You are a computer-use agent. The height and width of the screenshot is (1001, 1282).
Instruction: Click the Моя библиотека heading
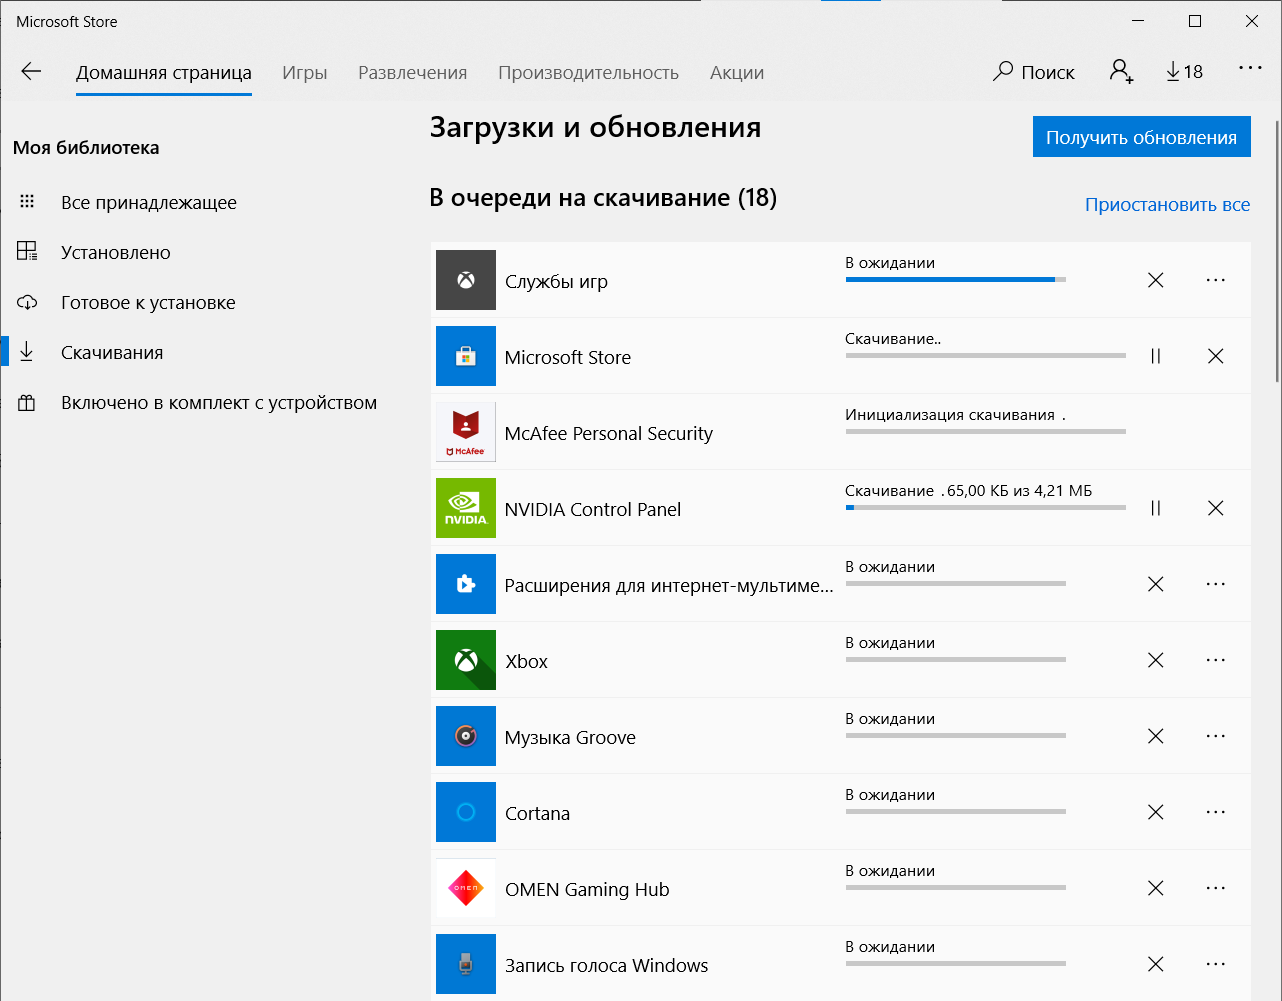(86, 147)
